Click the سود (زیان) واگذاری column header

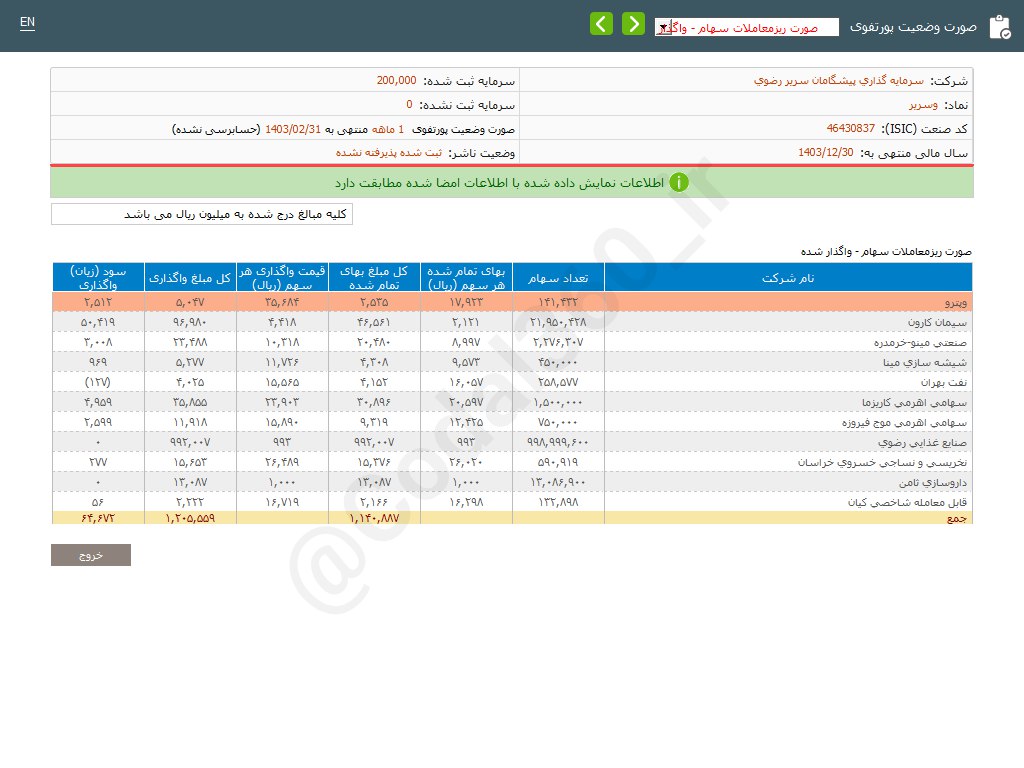(98, 278)
